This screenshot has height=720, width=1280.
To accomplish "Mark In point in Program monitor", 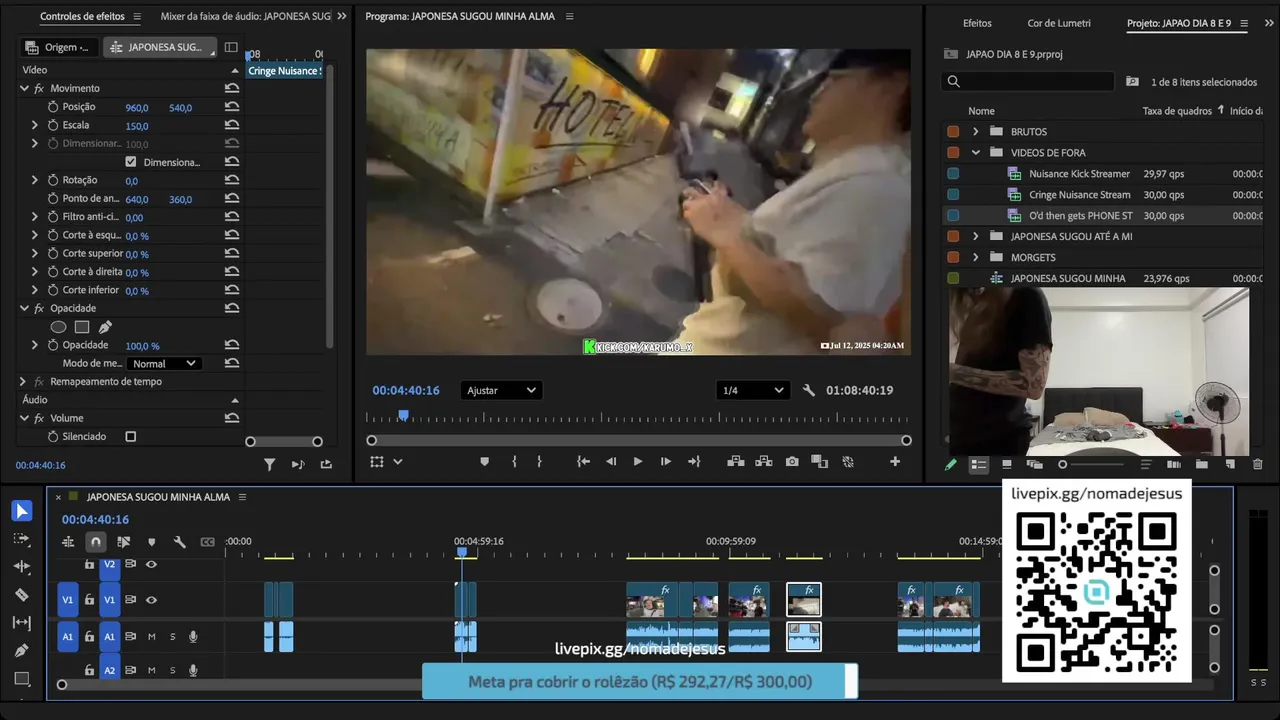I will 514,462.
